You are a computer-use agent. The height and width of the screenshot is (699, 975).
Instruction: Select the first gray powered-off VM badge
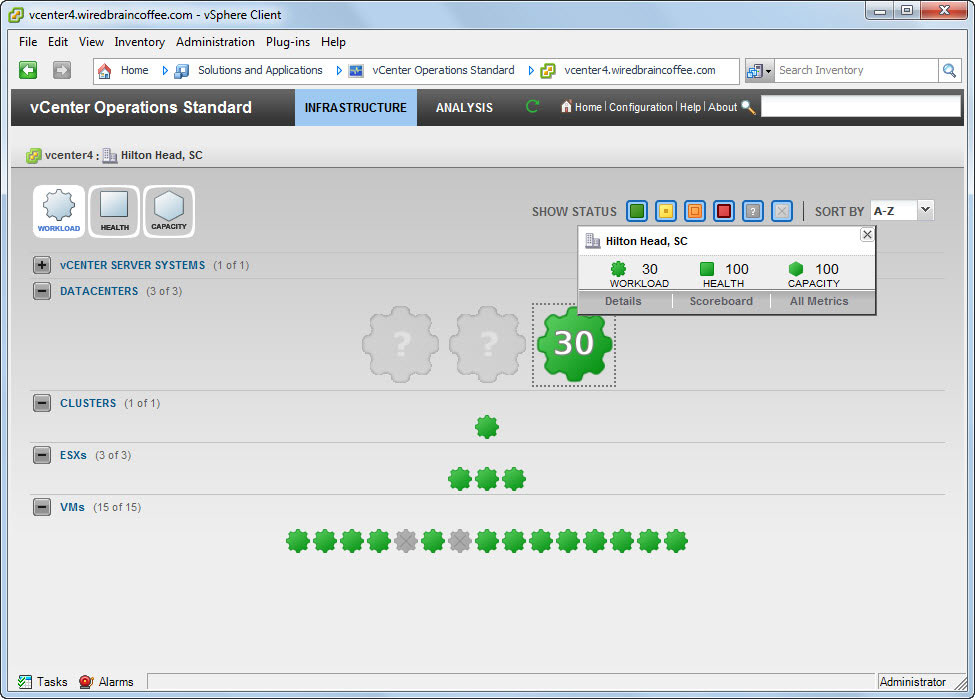(x=406, y=541)
